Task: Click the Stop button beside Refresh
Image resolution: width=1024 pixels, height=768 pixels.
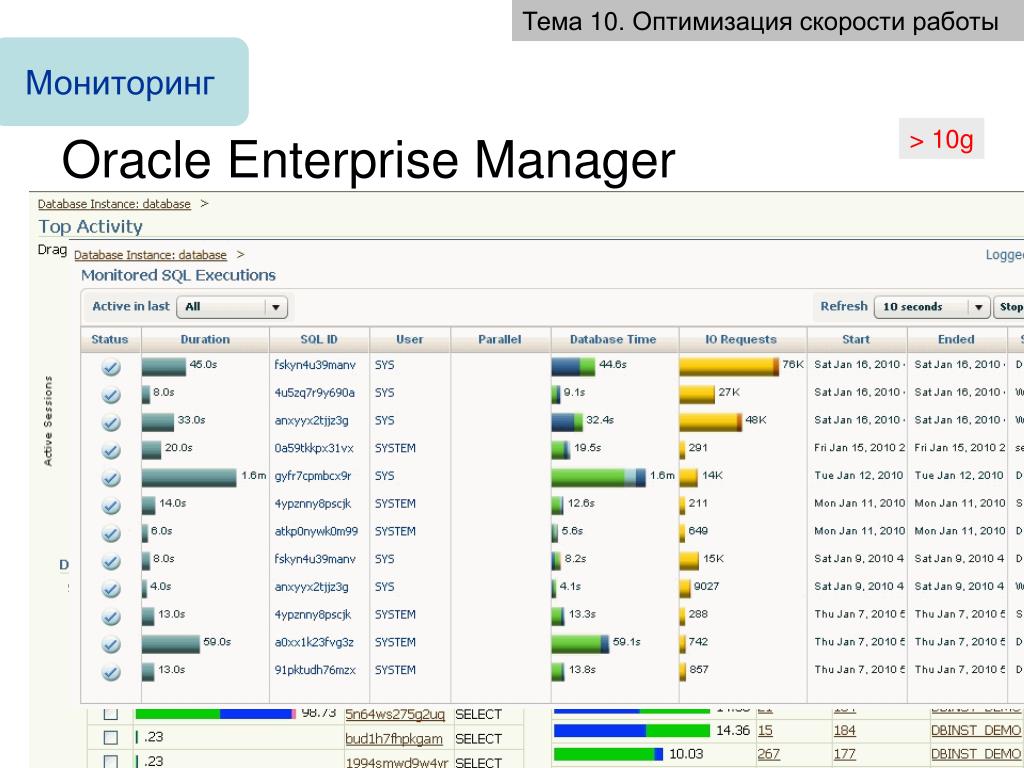Action: click(1010, 307)
